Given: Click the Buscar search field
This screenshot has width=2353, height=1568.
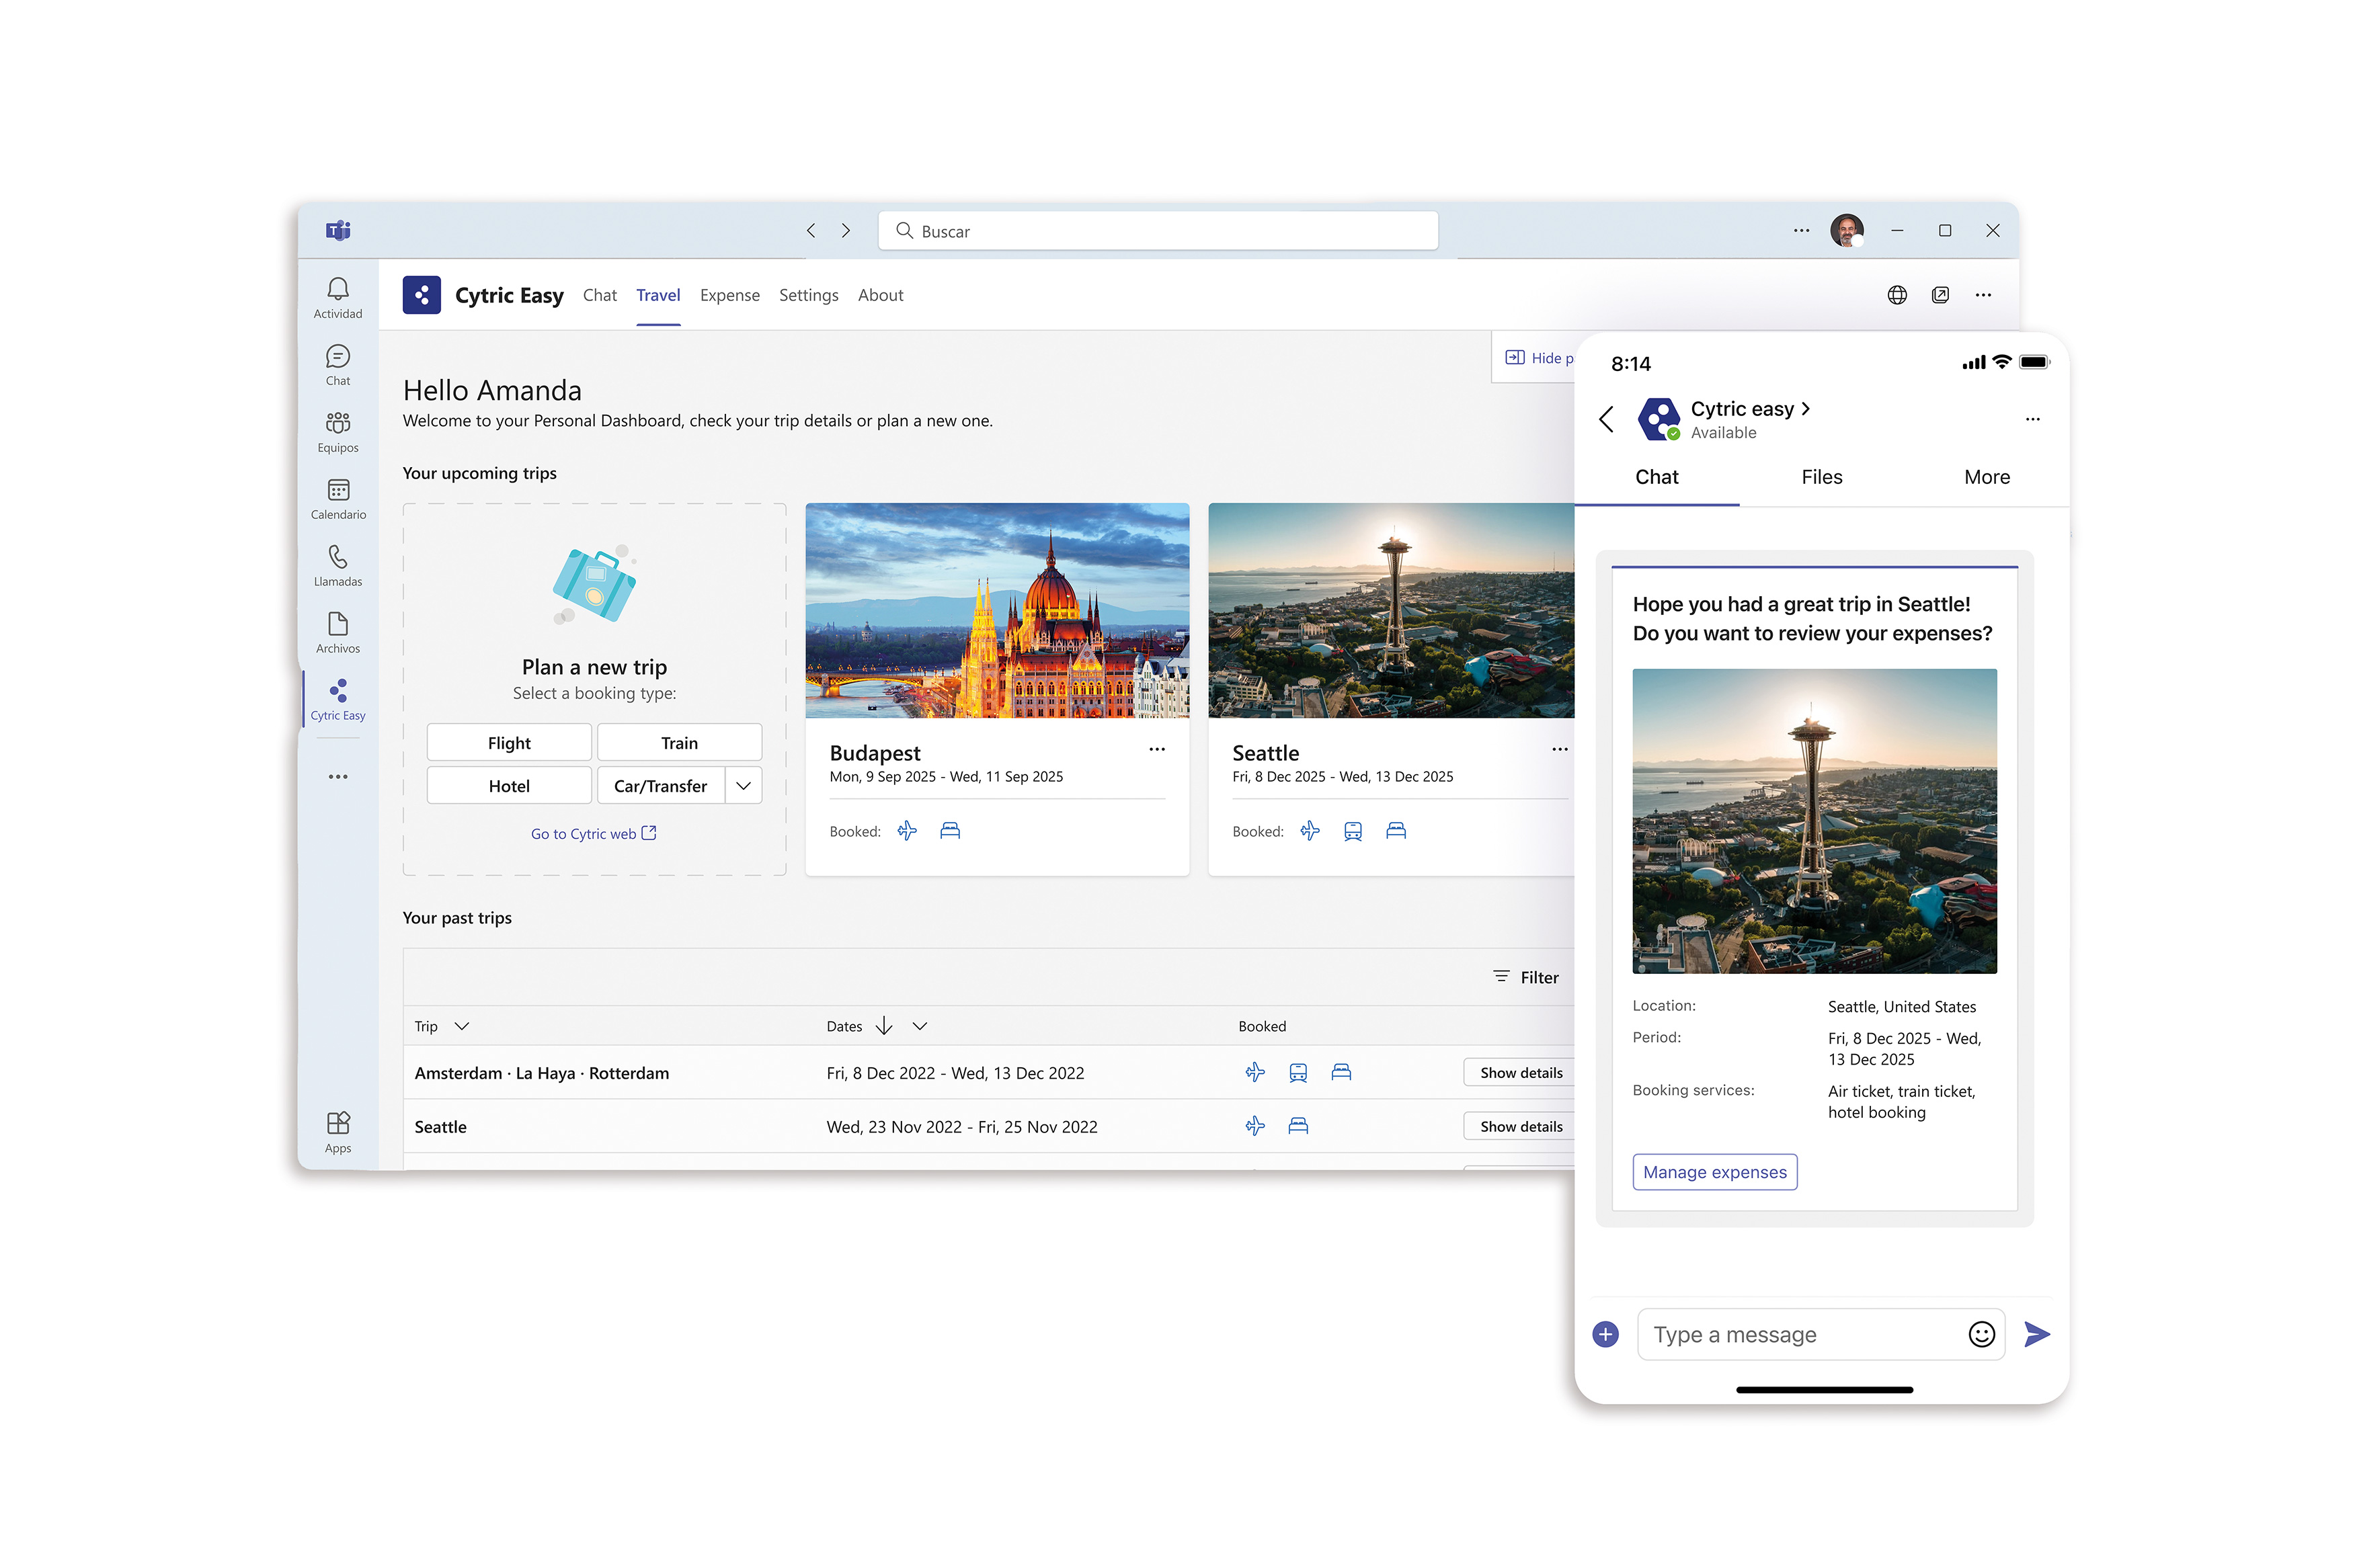Looking at the screenshot, I should click(1157, 231).
